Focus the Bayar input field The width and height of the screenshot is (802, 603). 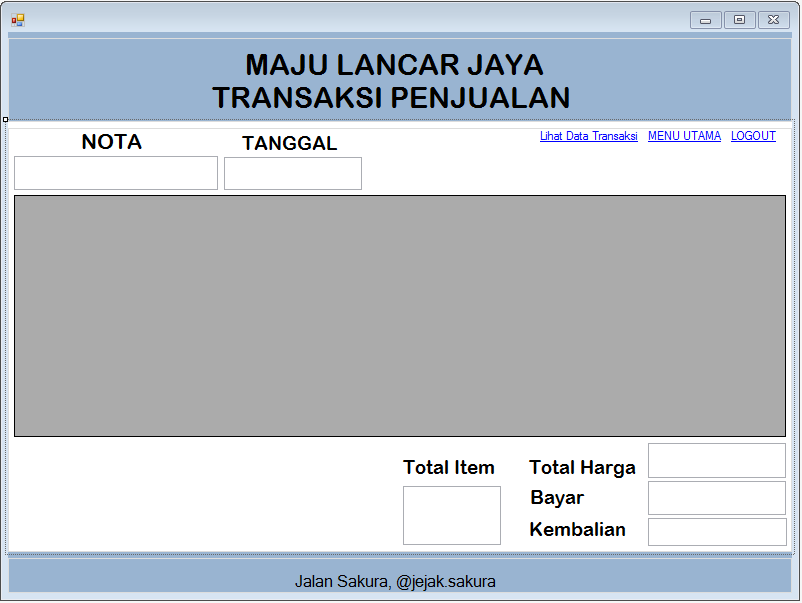(x=716, y=496)
